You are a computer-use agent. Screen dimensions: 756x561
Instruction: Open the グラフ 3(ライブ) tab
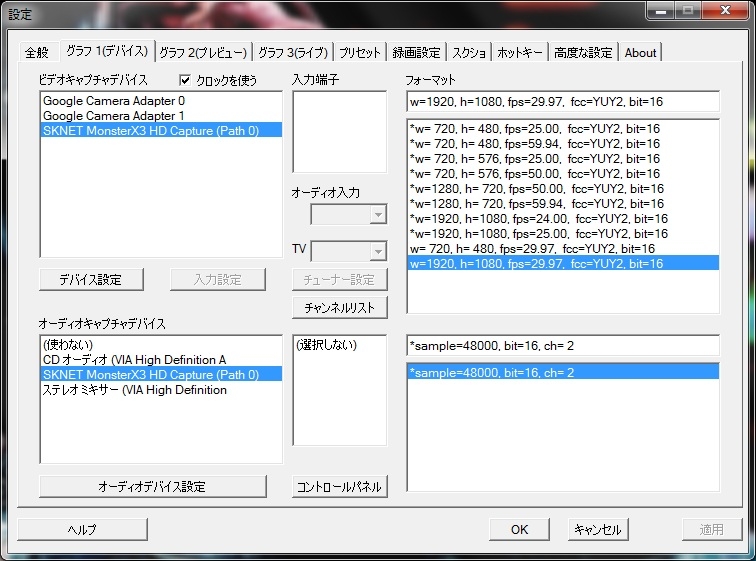point(293,52)
